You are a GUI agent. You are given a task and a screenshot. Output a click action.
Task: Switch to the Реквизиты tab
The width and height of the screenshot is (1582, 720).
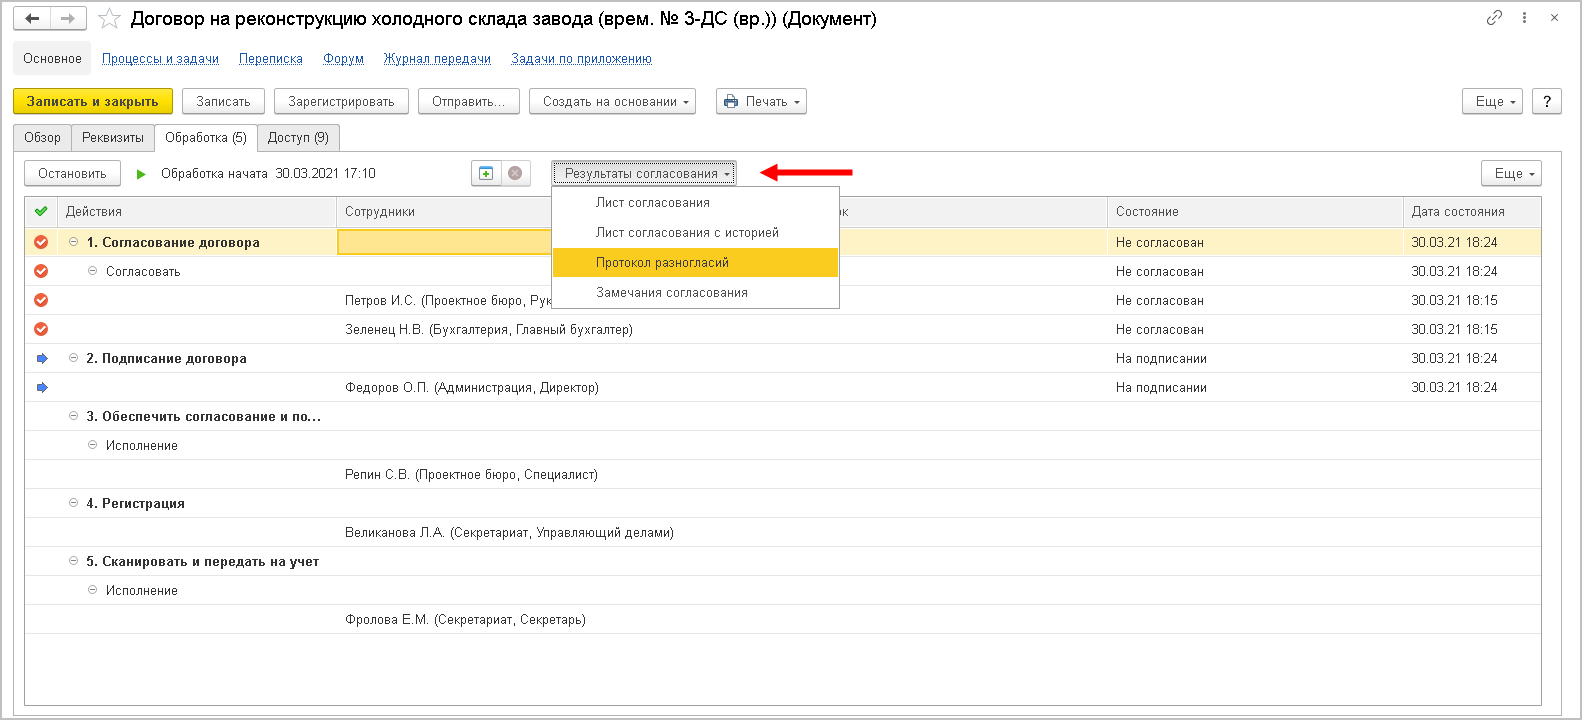coord(113,138)
